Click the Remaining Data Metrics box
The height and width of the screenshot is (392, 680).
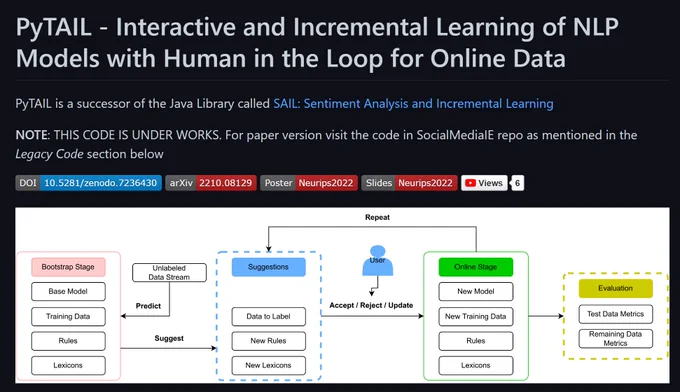pos(615,339)
